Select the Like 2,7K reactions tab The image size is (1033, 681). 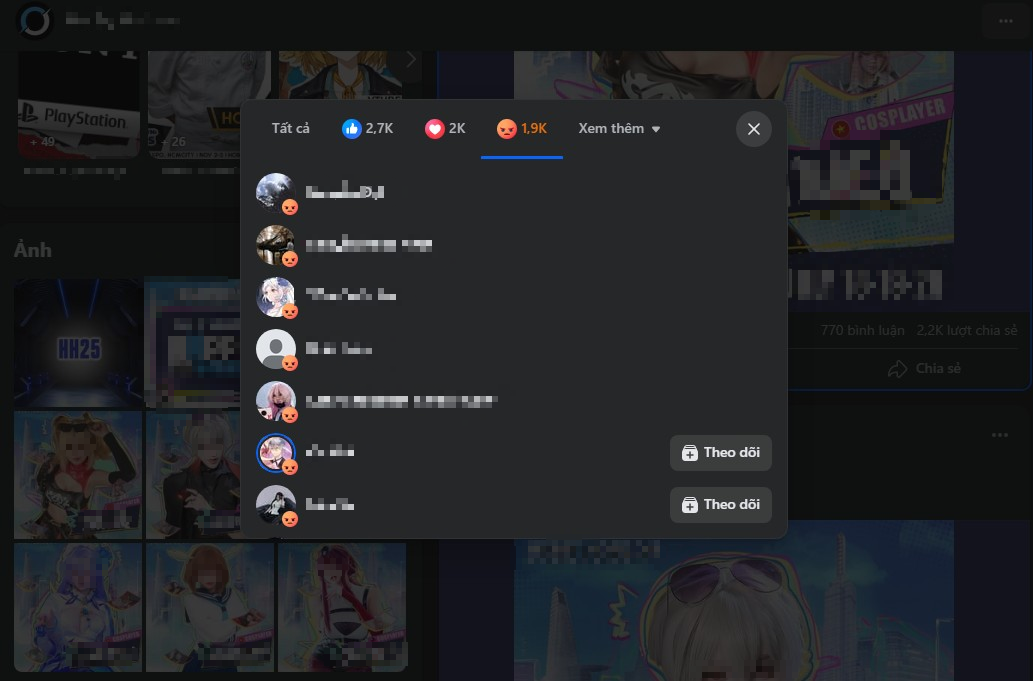pyautogui.click(x=367, y=129)
